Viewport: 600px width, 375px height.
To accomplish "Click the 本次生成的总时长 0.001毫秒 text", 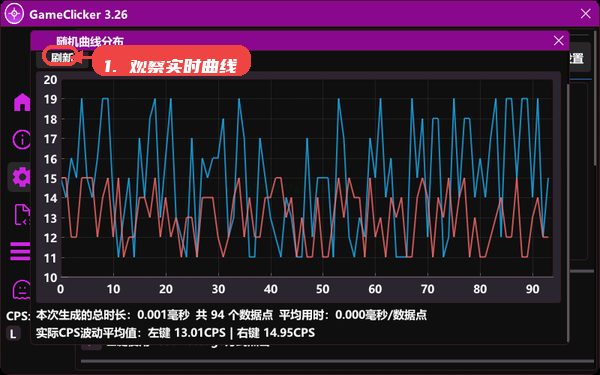I will 113,315.
